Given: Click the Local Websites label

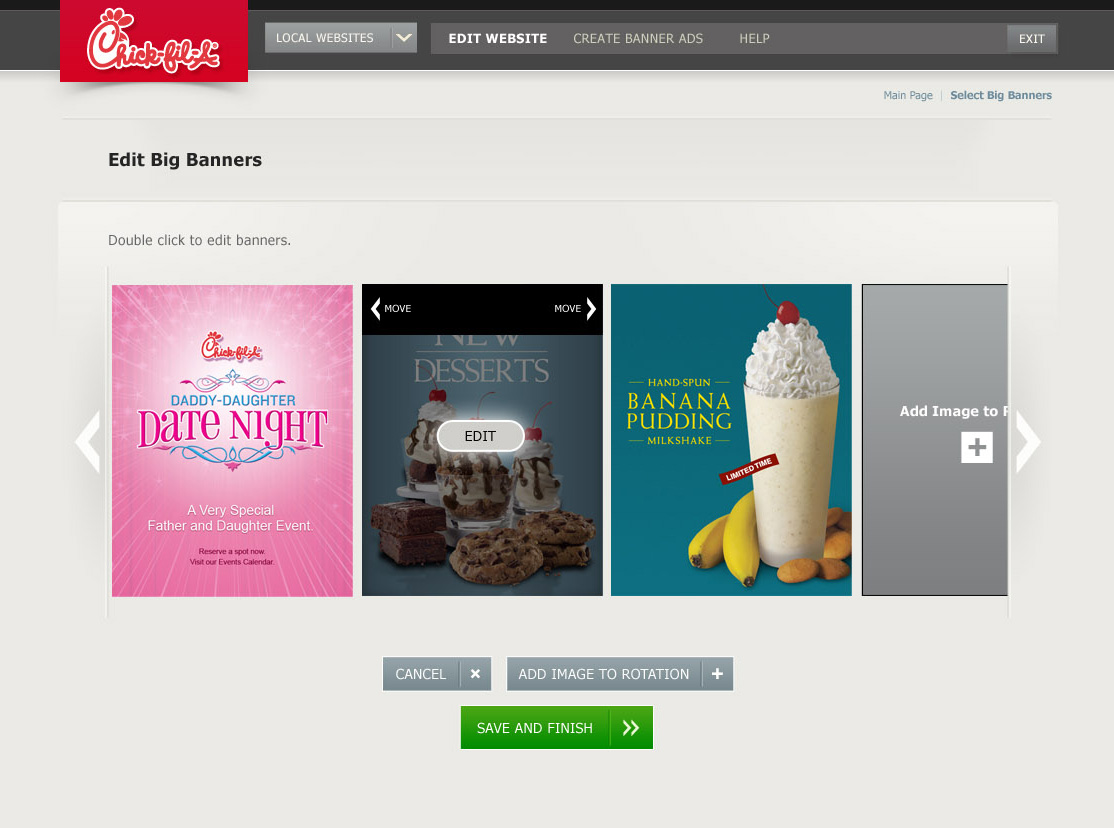Looking at the screenshot, I should [325, 38].
